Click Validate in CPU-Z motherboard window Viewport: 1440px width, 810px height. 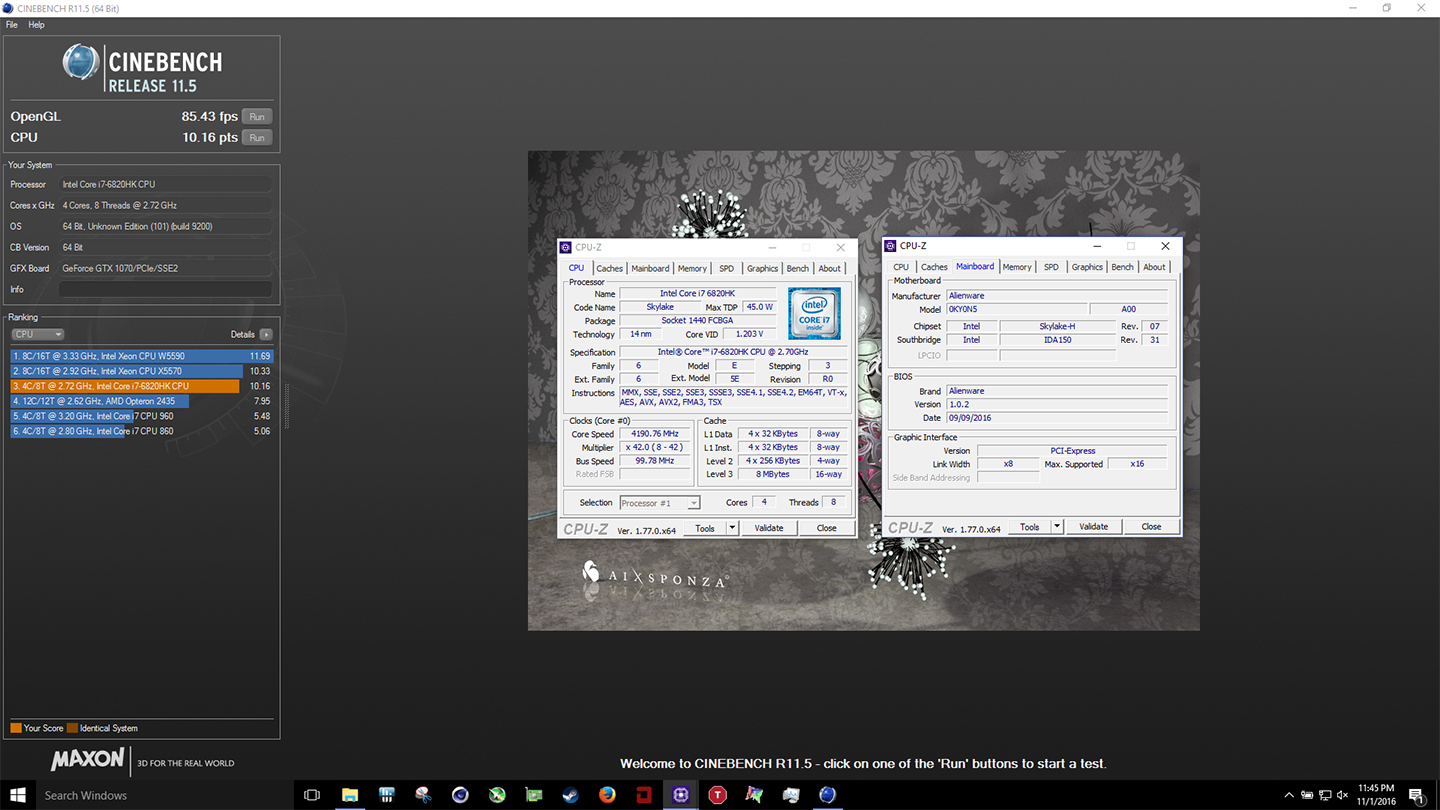tap(1094, 527)
